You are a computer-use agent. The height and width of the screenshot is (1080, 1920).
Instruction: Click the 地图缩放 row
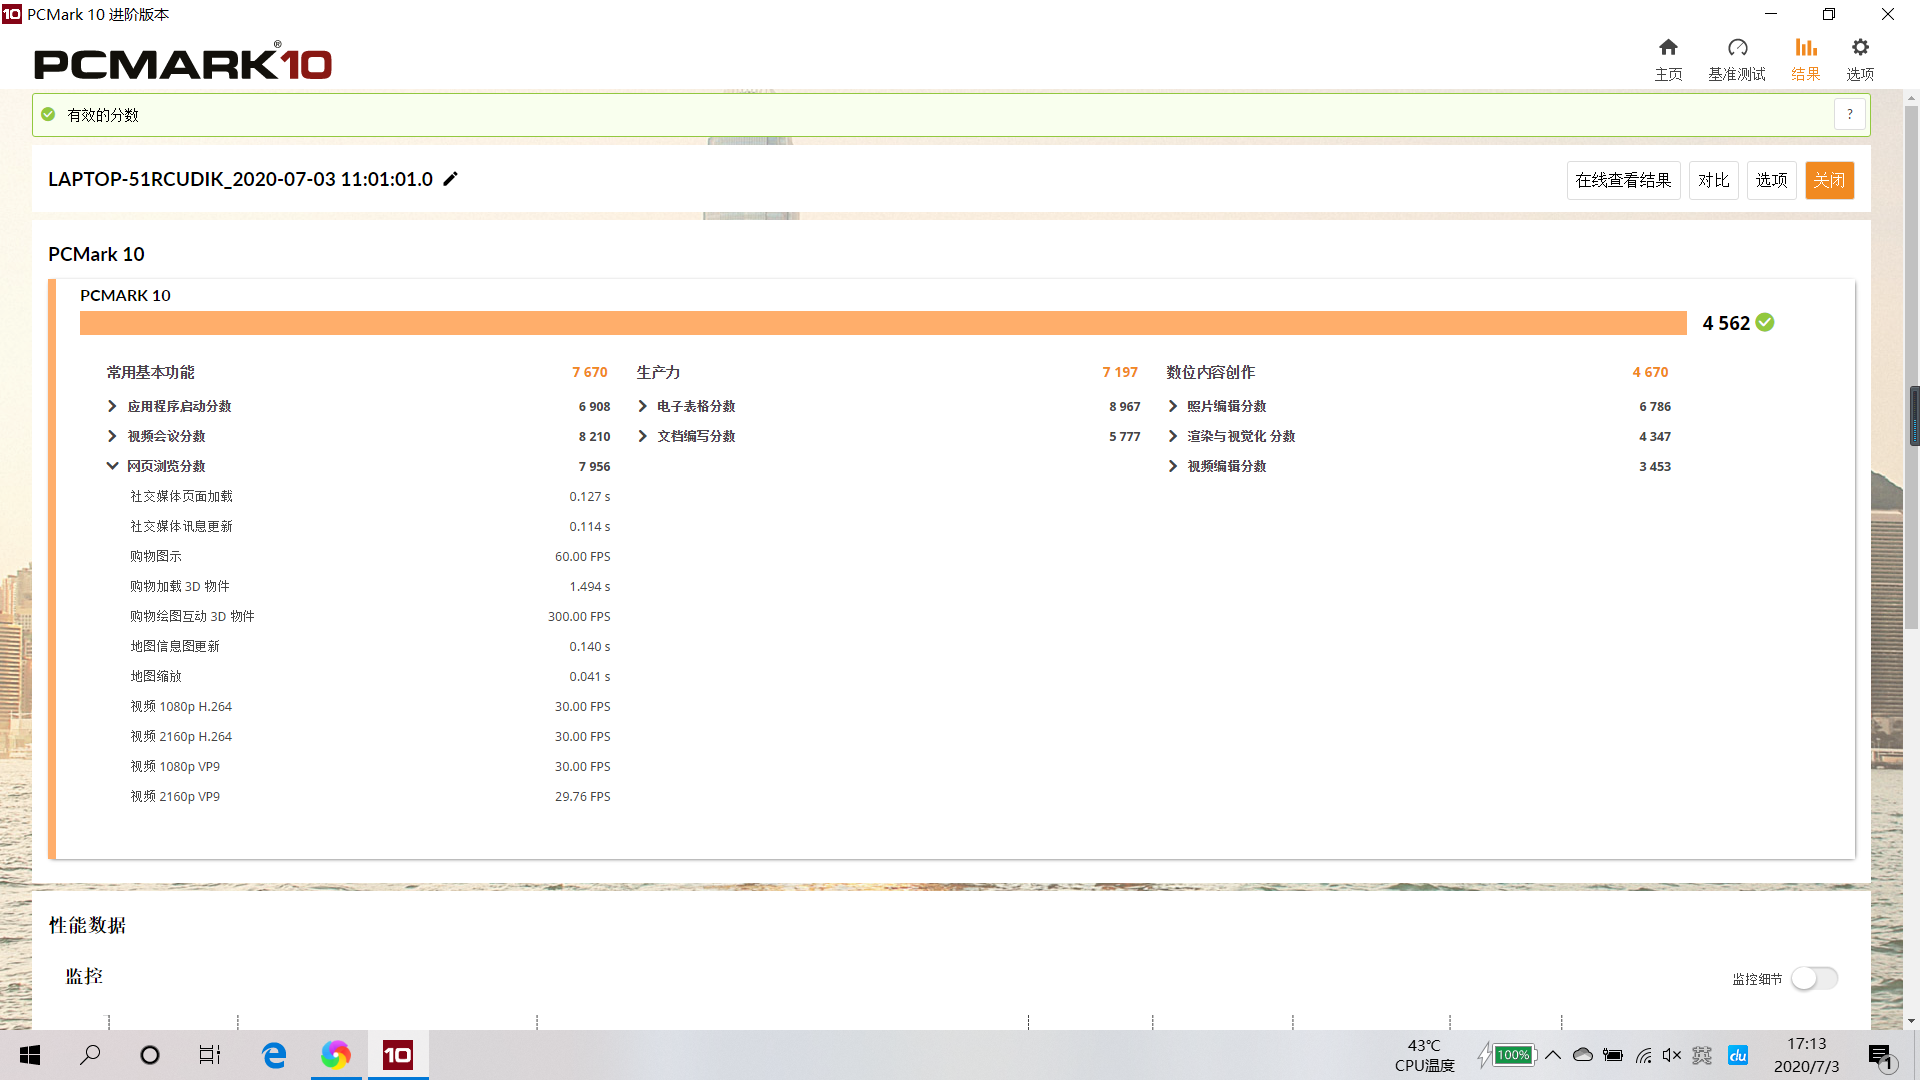[370, 676]
